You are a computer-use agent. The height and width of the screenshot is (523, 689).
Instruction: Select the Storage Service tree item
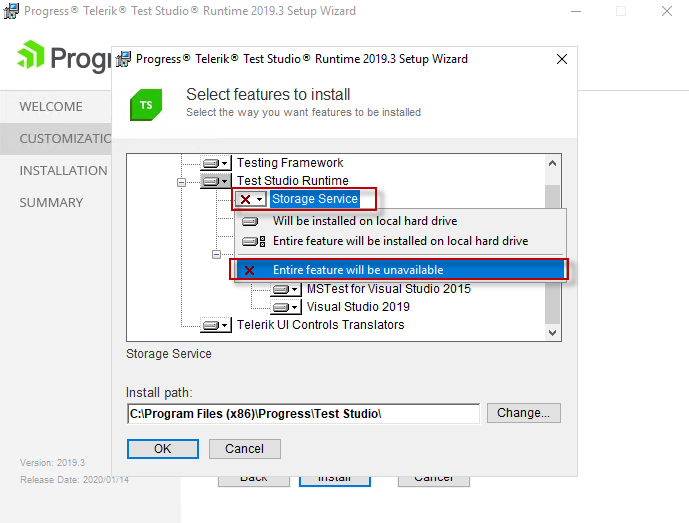point(315,199)
